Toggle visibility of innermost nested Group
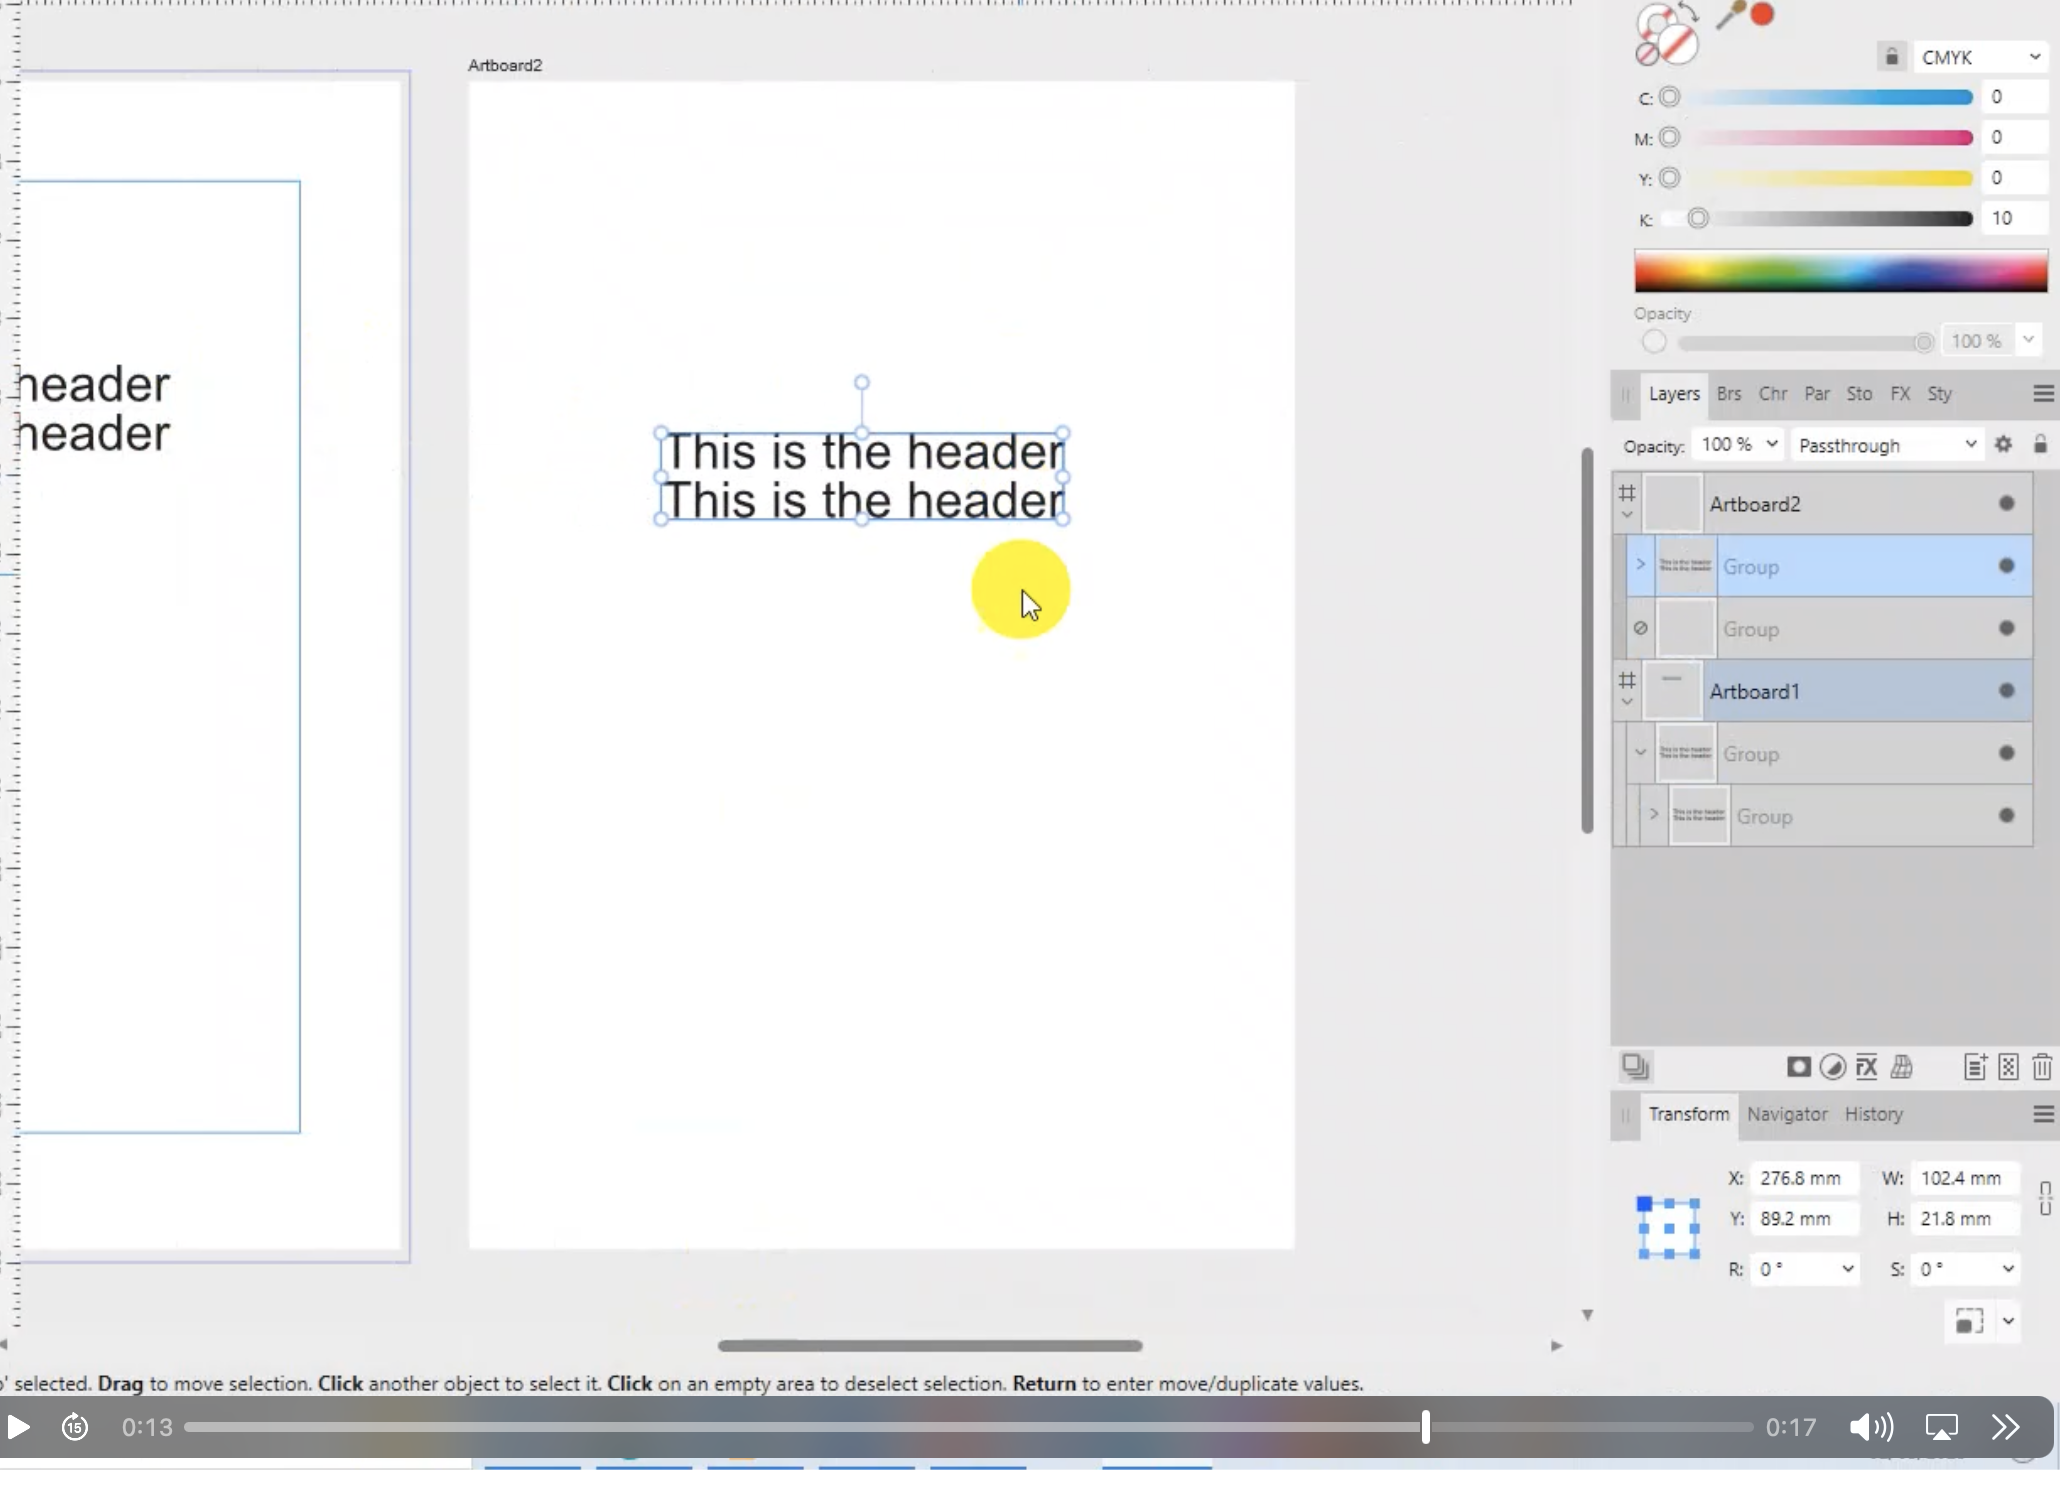The image size is (2060, 1490). (x=2006, y=816)
